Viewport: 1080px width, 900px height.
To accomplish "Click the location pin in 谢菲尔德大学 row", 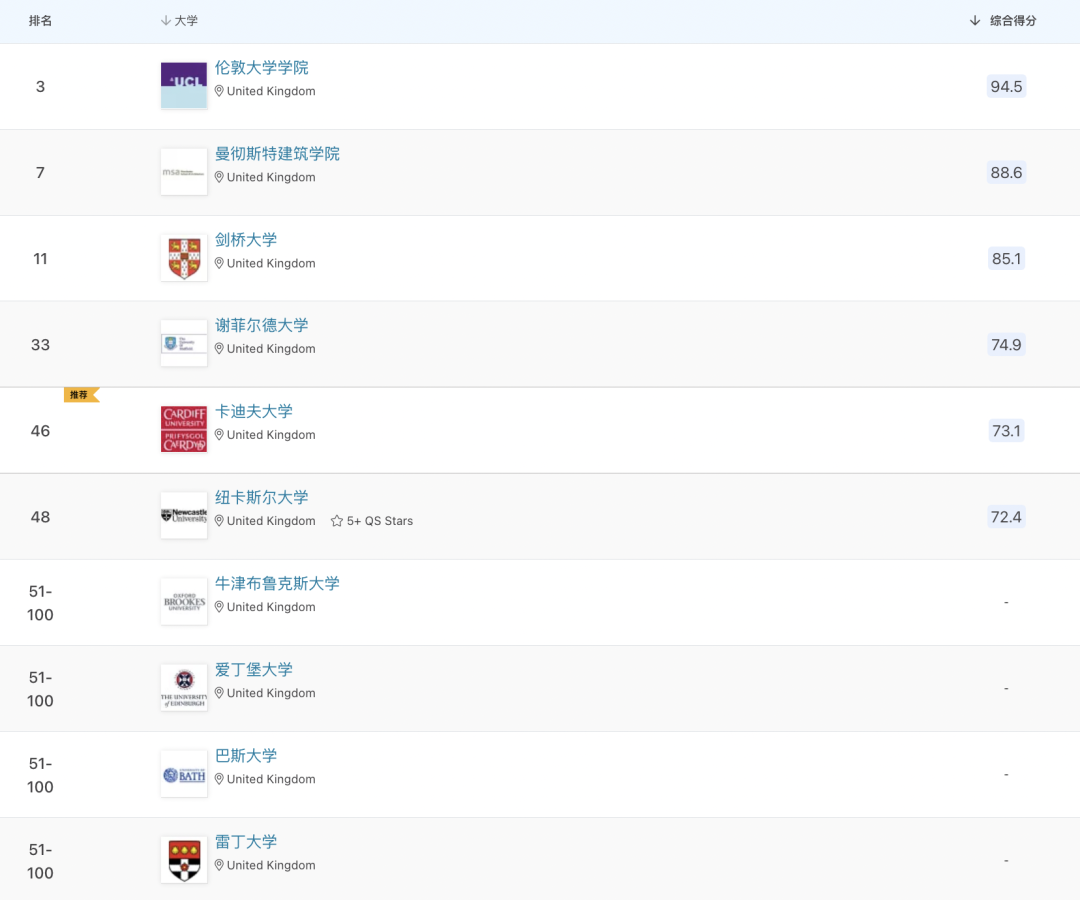I will click(x=219, y=348).
